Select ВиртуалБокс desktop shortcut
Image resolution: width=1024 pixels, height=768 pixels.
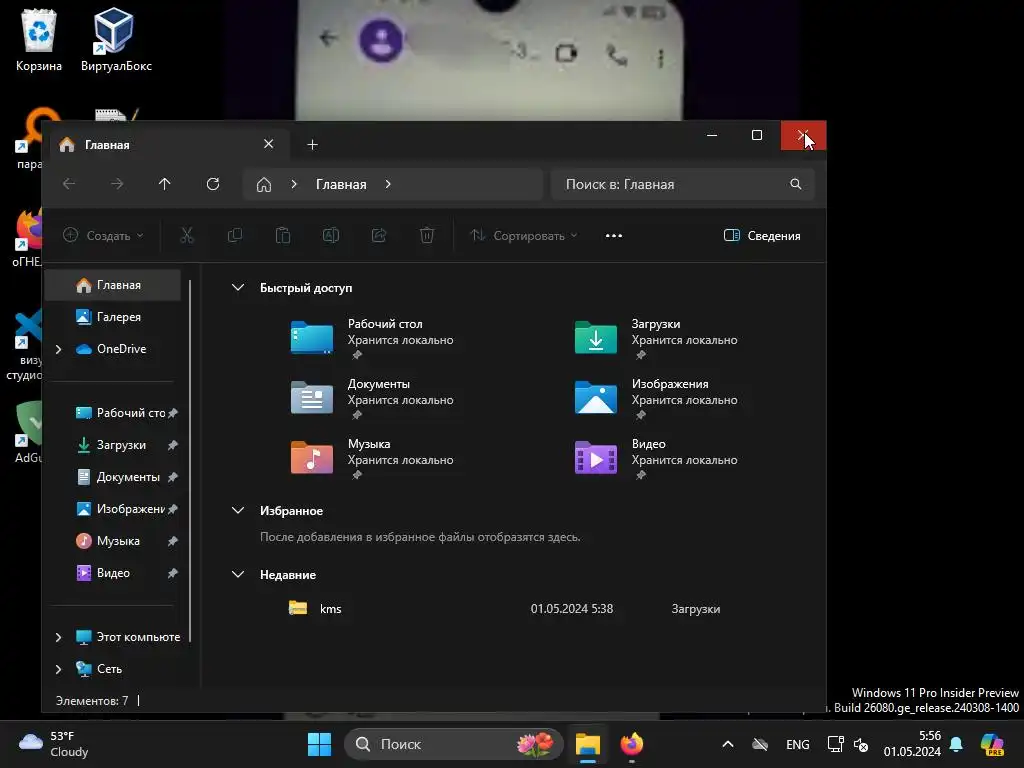point(116,40)
